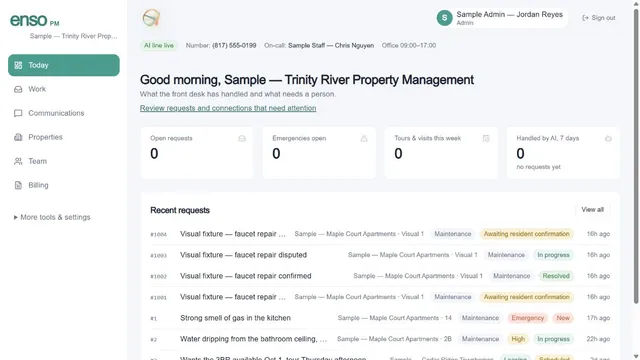This screenshot has height=360, width=640.
Task: Click the High priority badge
Action: 518,339
